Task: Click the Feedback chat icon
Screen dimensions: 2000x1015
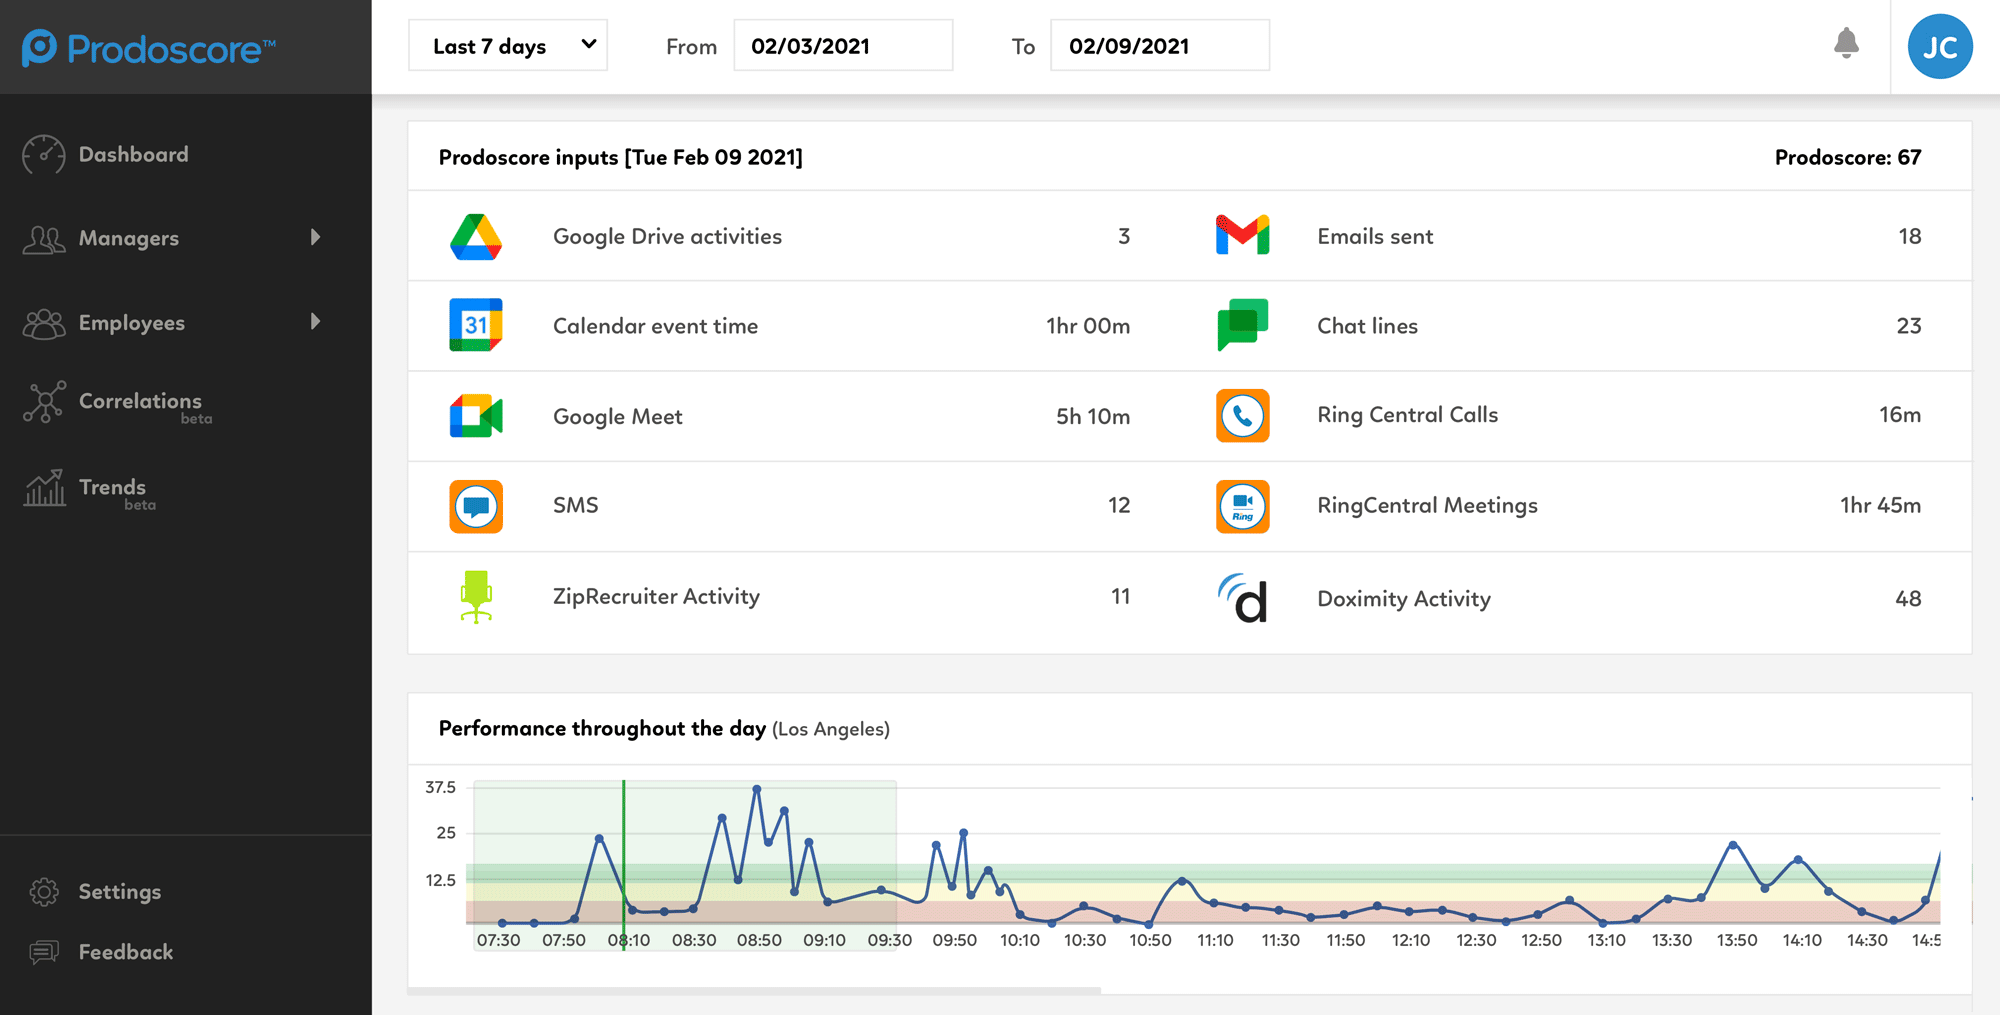Action: pyautogui.click(x=44, y=952)
